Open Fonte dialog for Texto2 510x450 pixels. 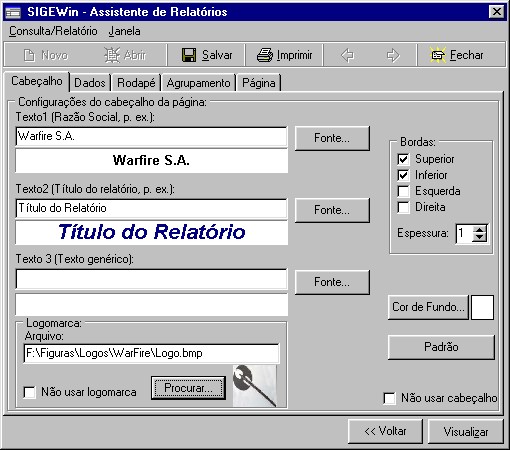click(332, 210)
